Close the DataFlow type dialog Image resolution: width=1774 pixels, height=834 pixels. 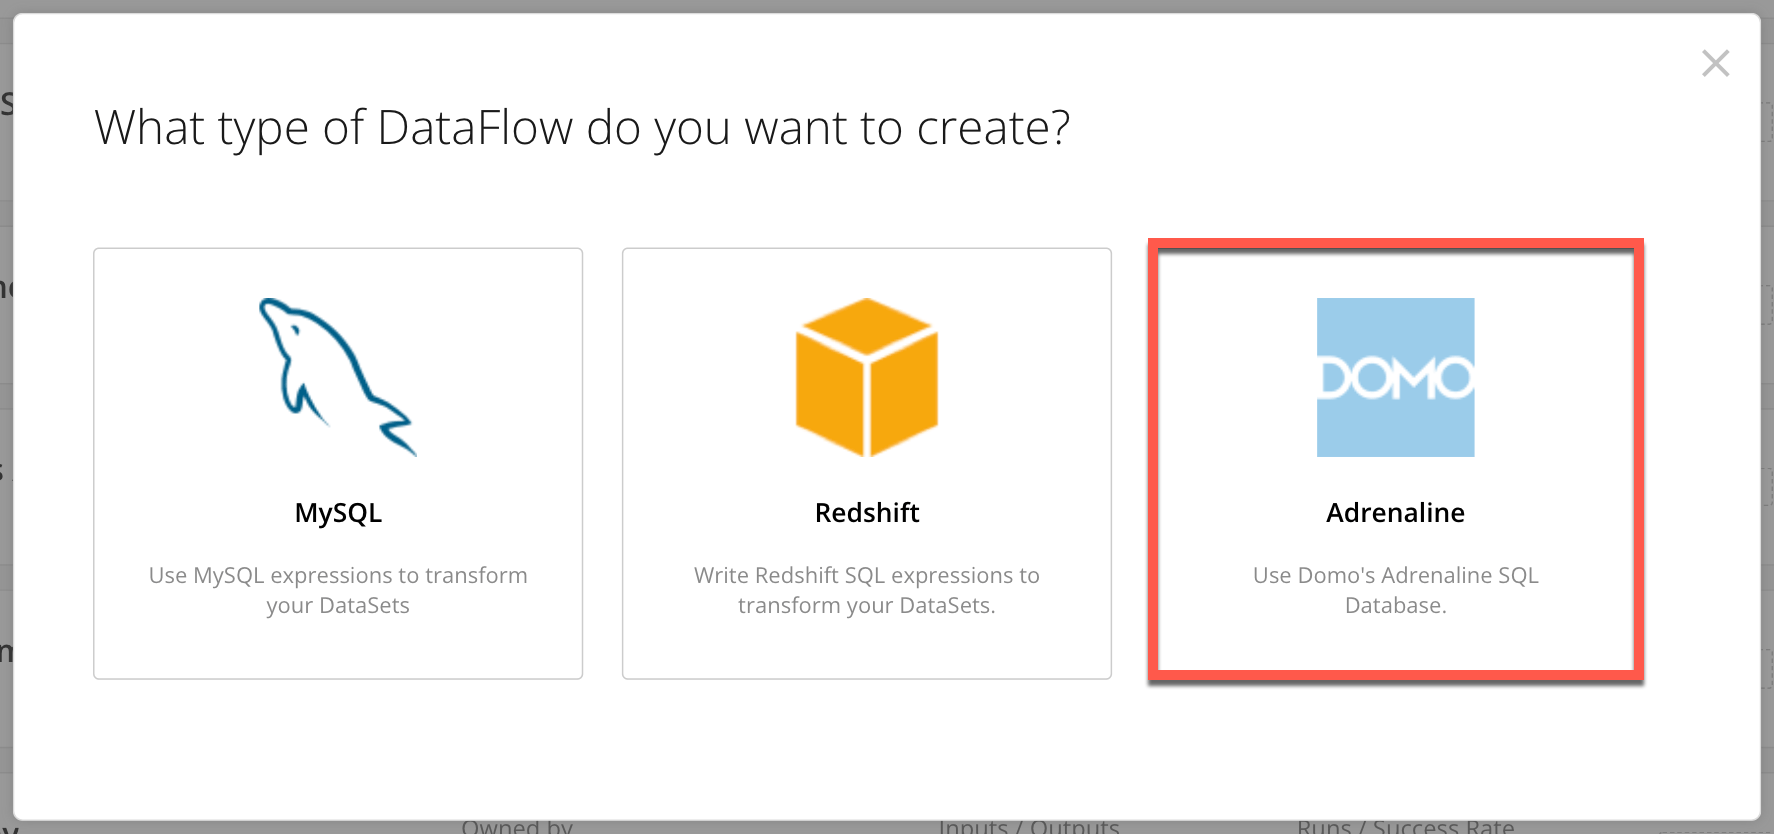(x=1715, y=63)
